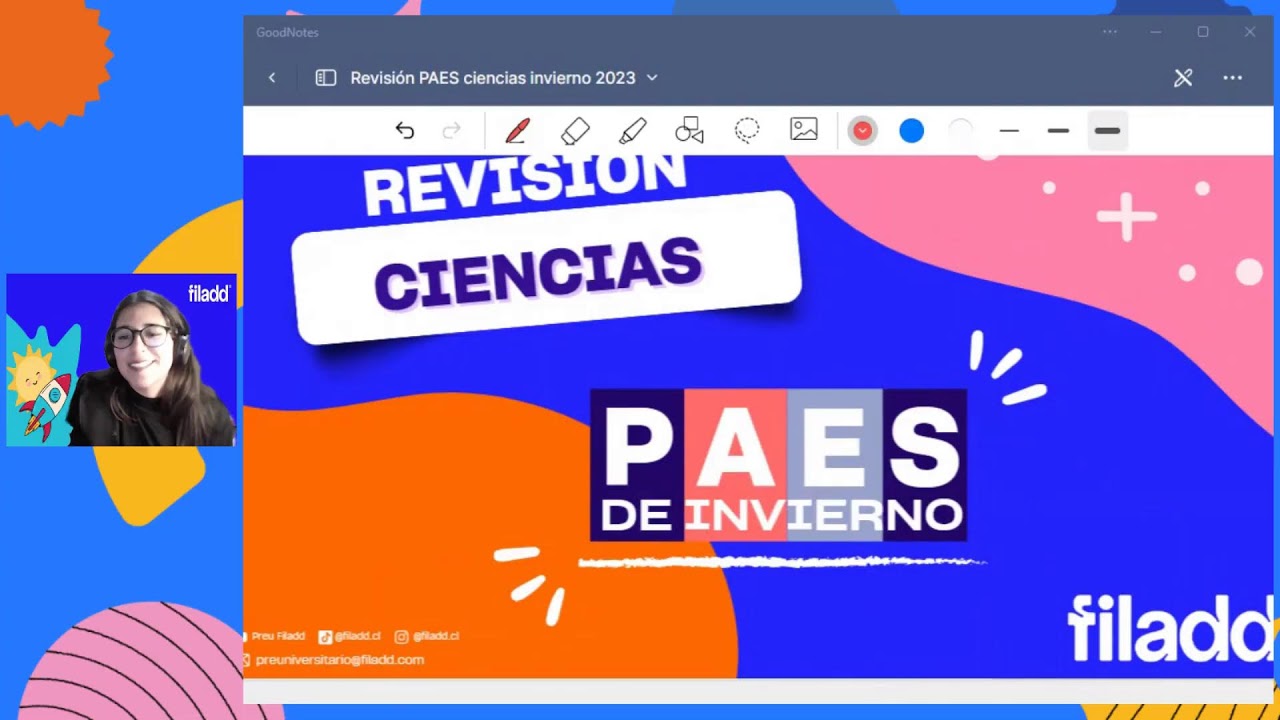Select the thick stroke width
The image size is (1280, 720).
click(1107, 131)
